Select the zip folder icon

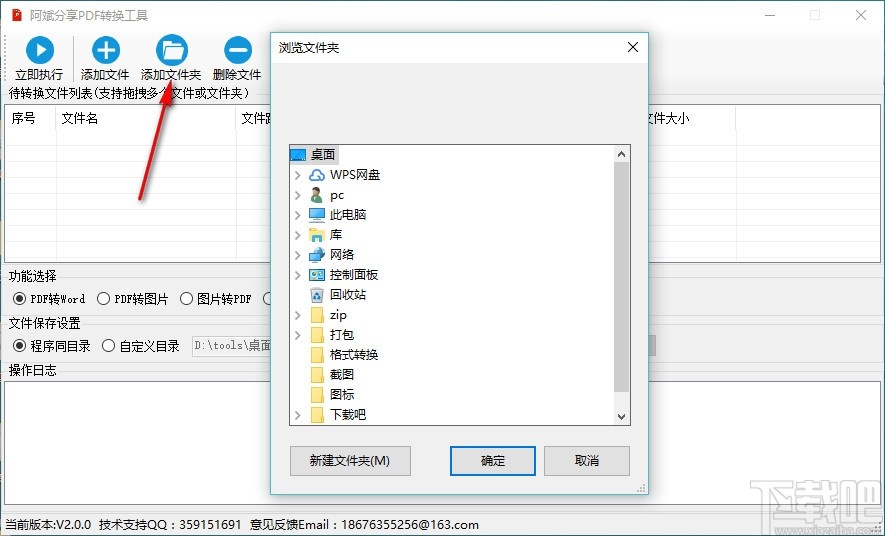point(317,315)
